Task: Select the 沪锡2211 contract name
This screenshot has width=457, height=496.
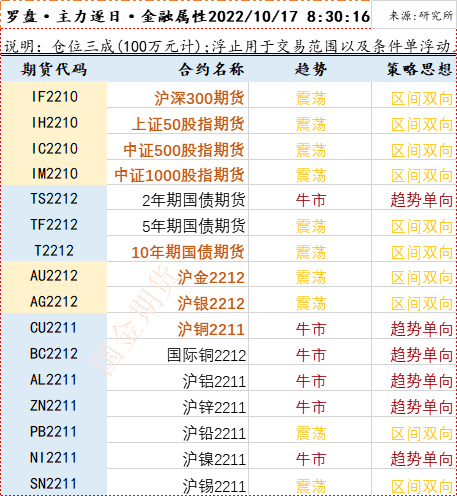Action: pyautogui.click(x=214, y=486)
